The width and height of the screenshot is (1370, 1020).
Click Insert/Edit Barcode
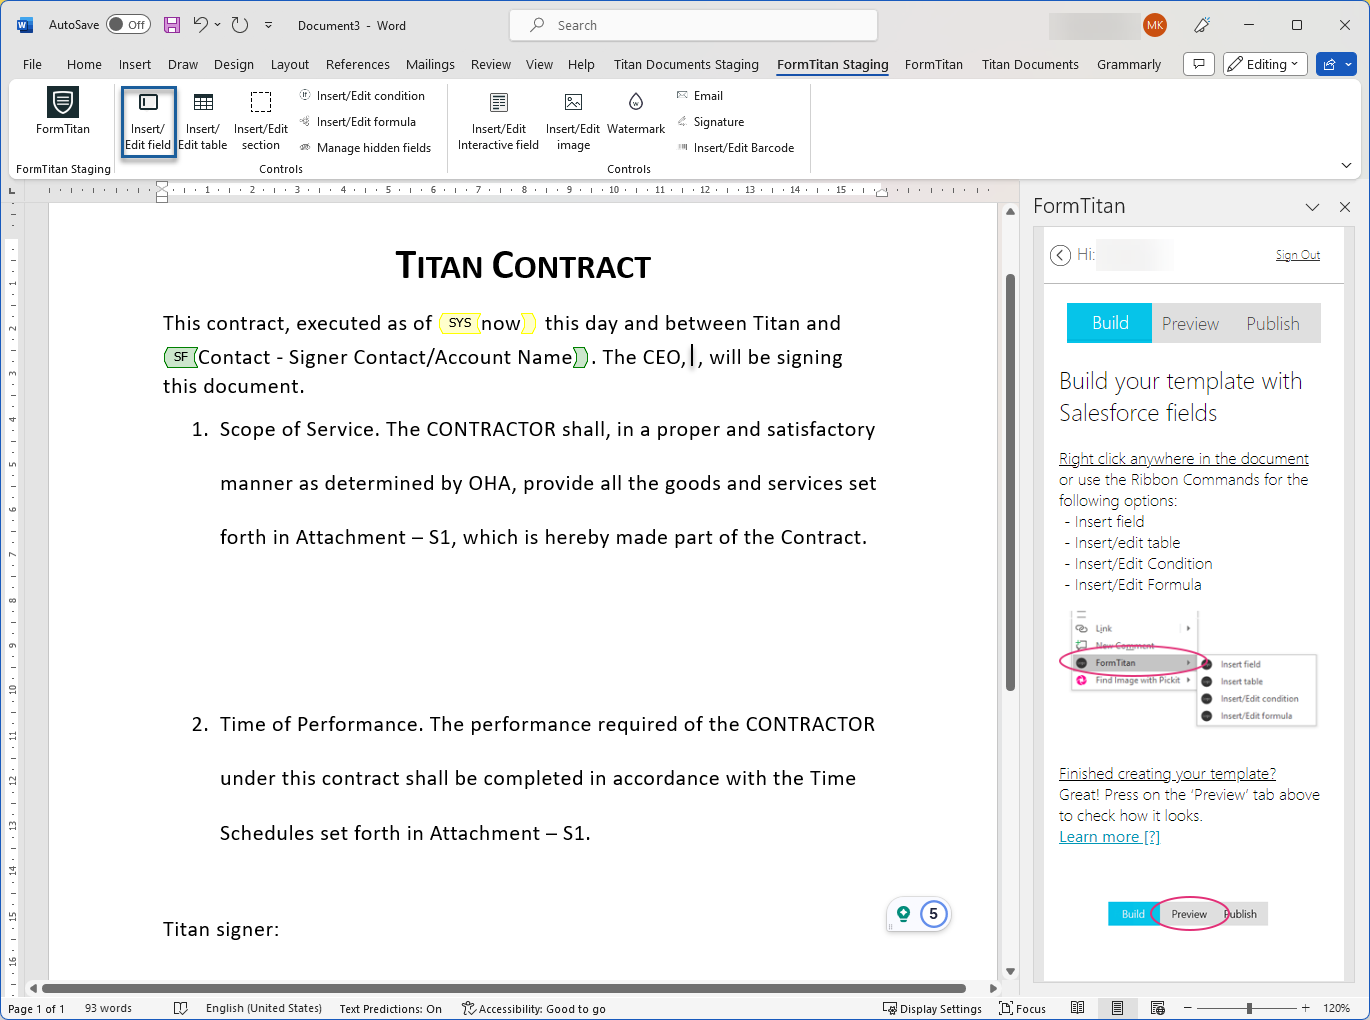coord(736,148)
